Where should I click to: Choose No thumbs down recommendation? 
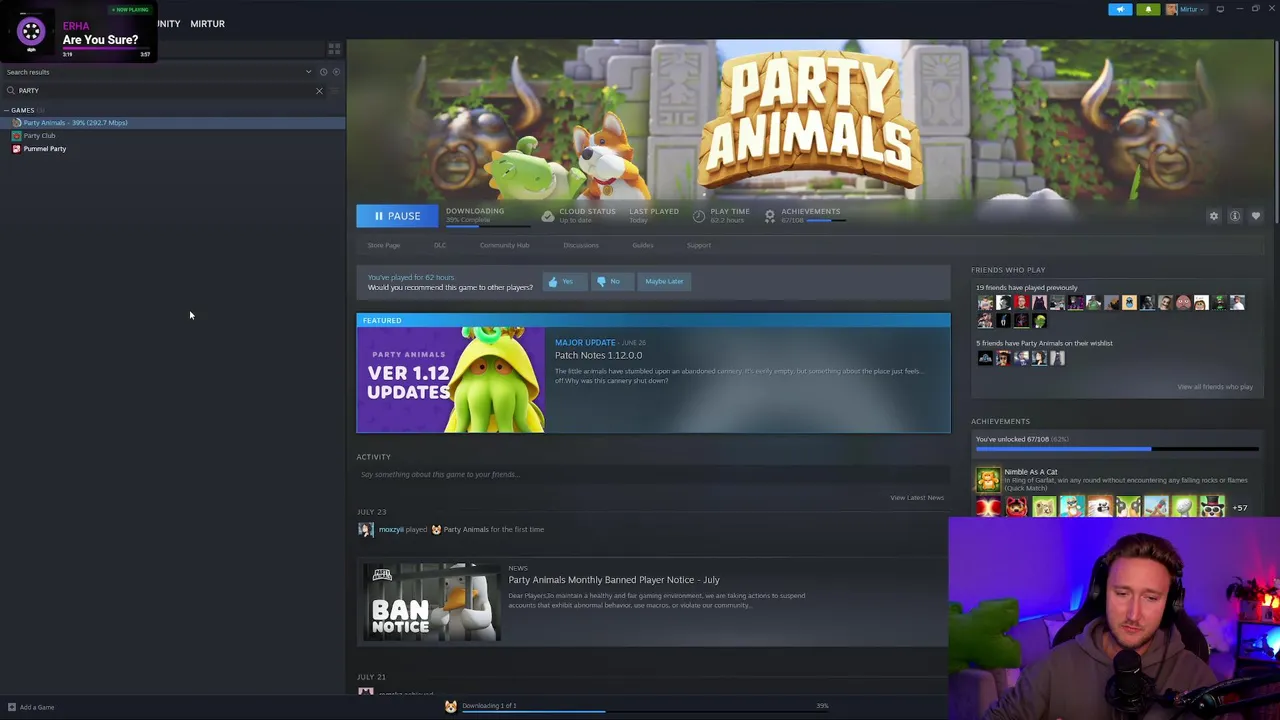(610, 282)
